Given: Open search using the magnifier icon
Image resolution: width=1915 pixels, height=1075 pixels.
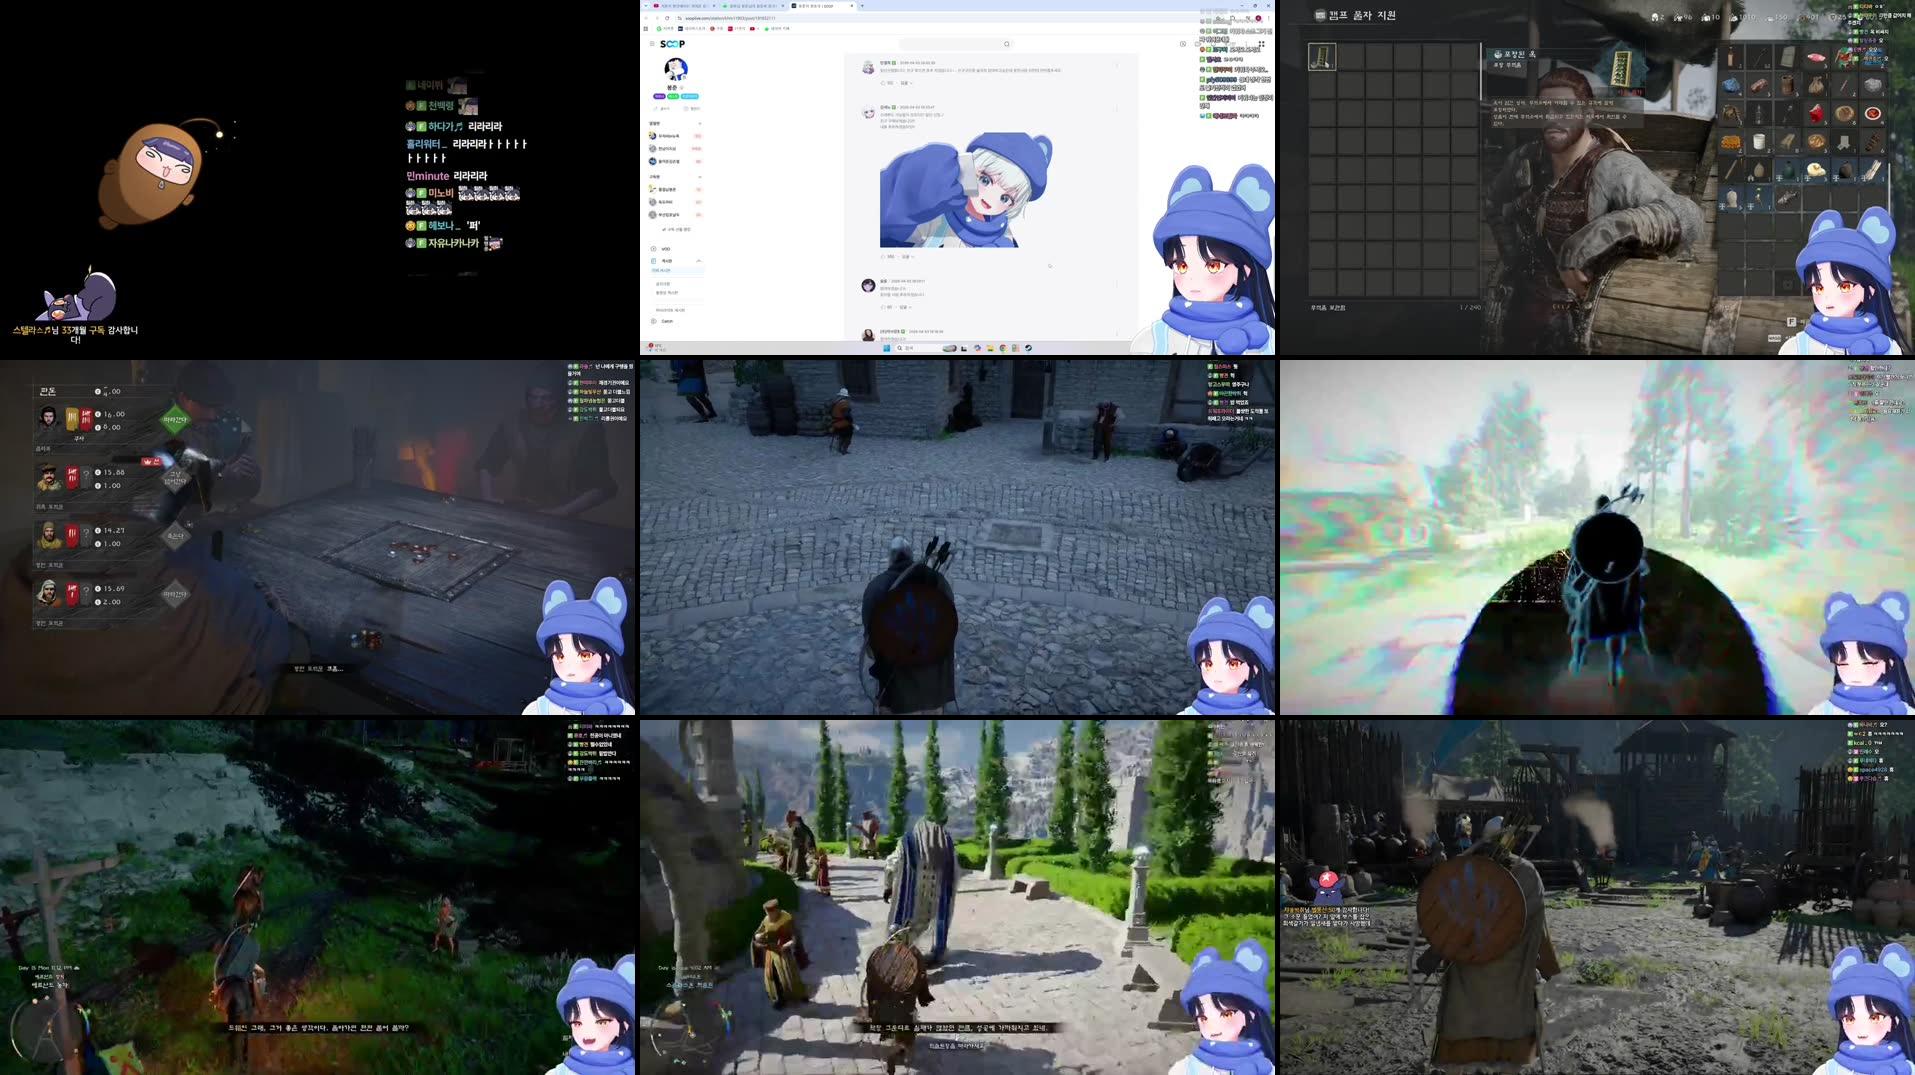Looking at the screenshot, I should (1007, 44).
